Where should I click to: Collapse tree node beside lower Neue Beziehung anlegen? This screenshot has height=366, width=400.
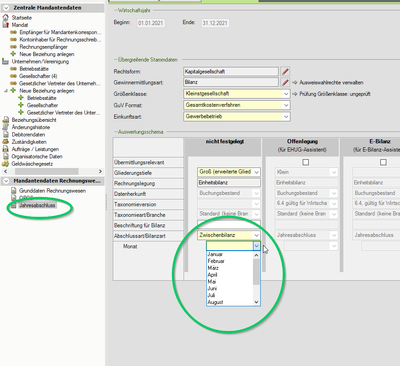click(x=6, y=91)
